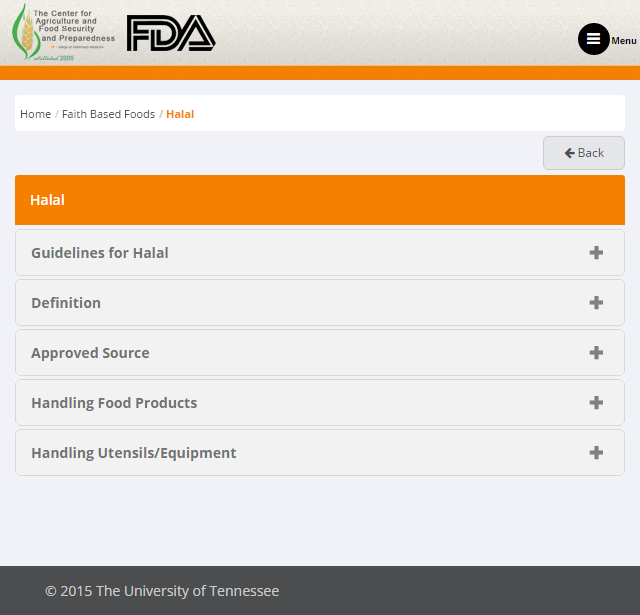Click the orange Halal heading bar
This screenshot has width=640, height=615.
[x=320, y=200]
